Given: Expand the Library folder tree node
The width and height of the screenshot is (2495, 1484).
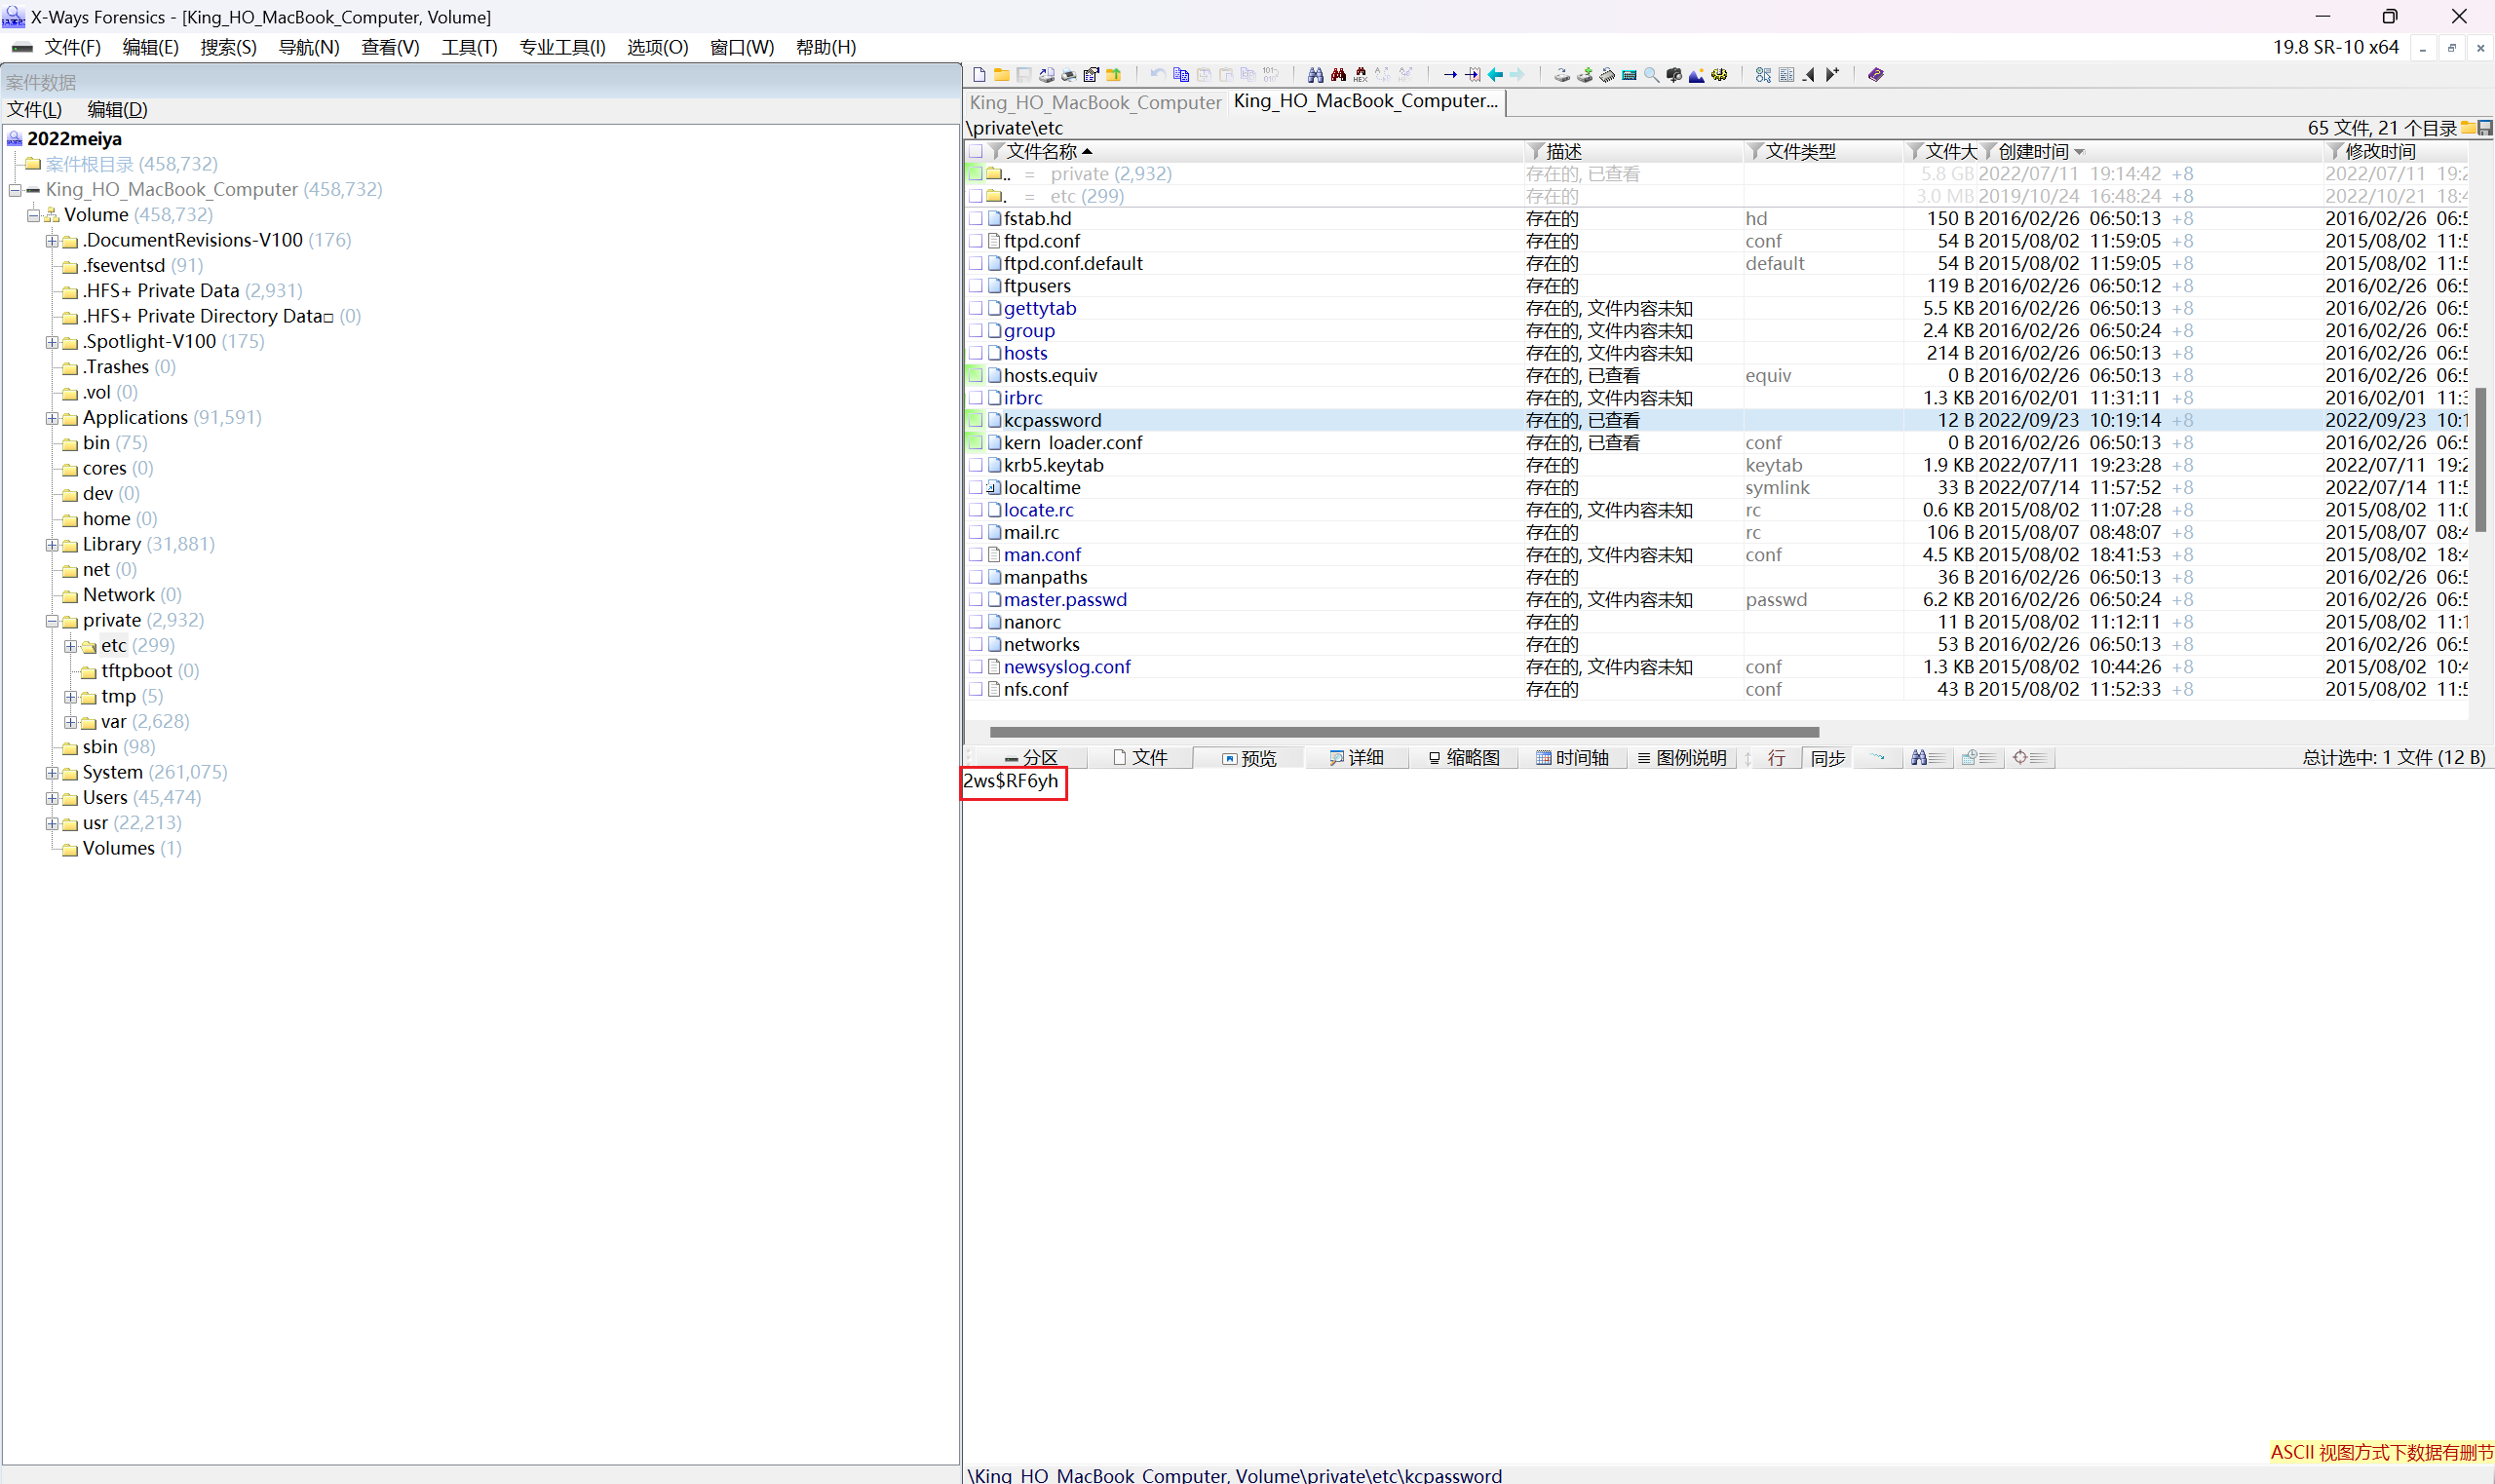Looking at the screenshot, I should [x=52, y=545].
